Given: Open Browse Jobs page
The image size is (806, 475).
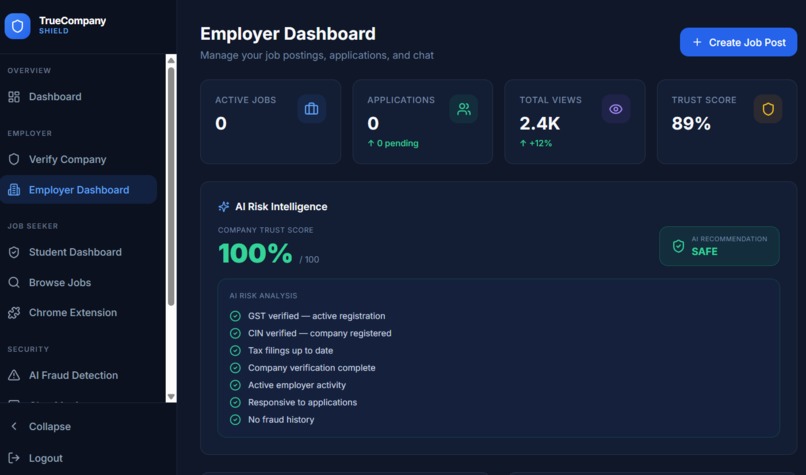Looking at the screenshot, I should (79, 283).
